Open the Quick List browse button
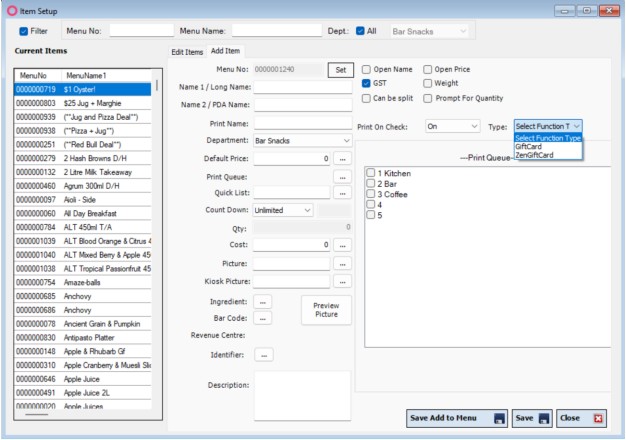626x440 pixels. (343, 193)
